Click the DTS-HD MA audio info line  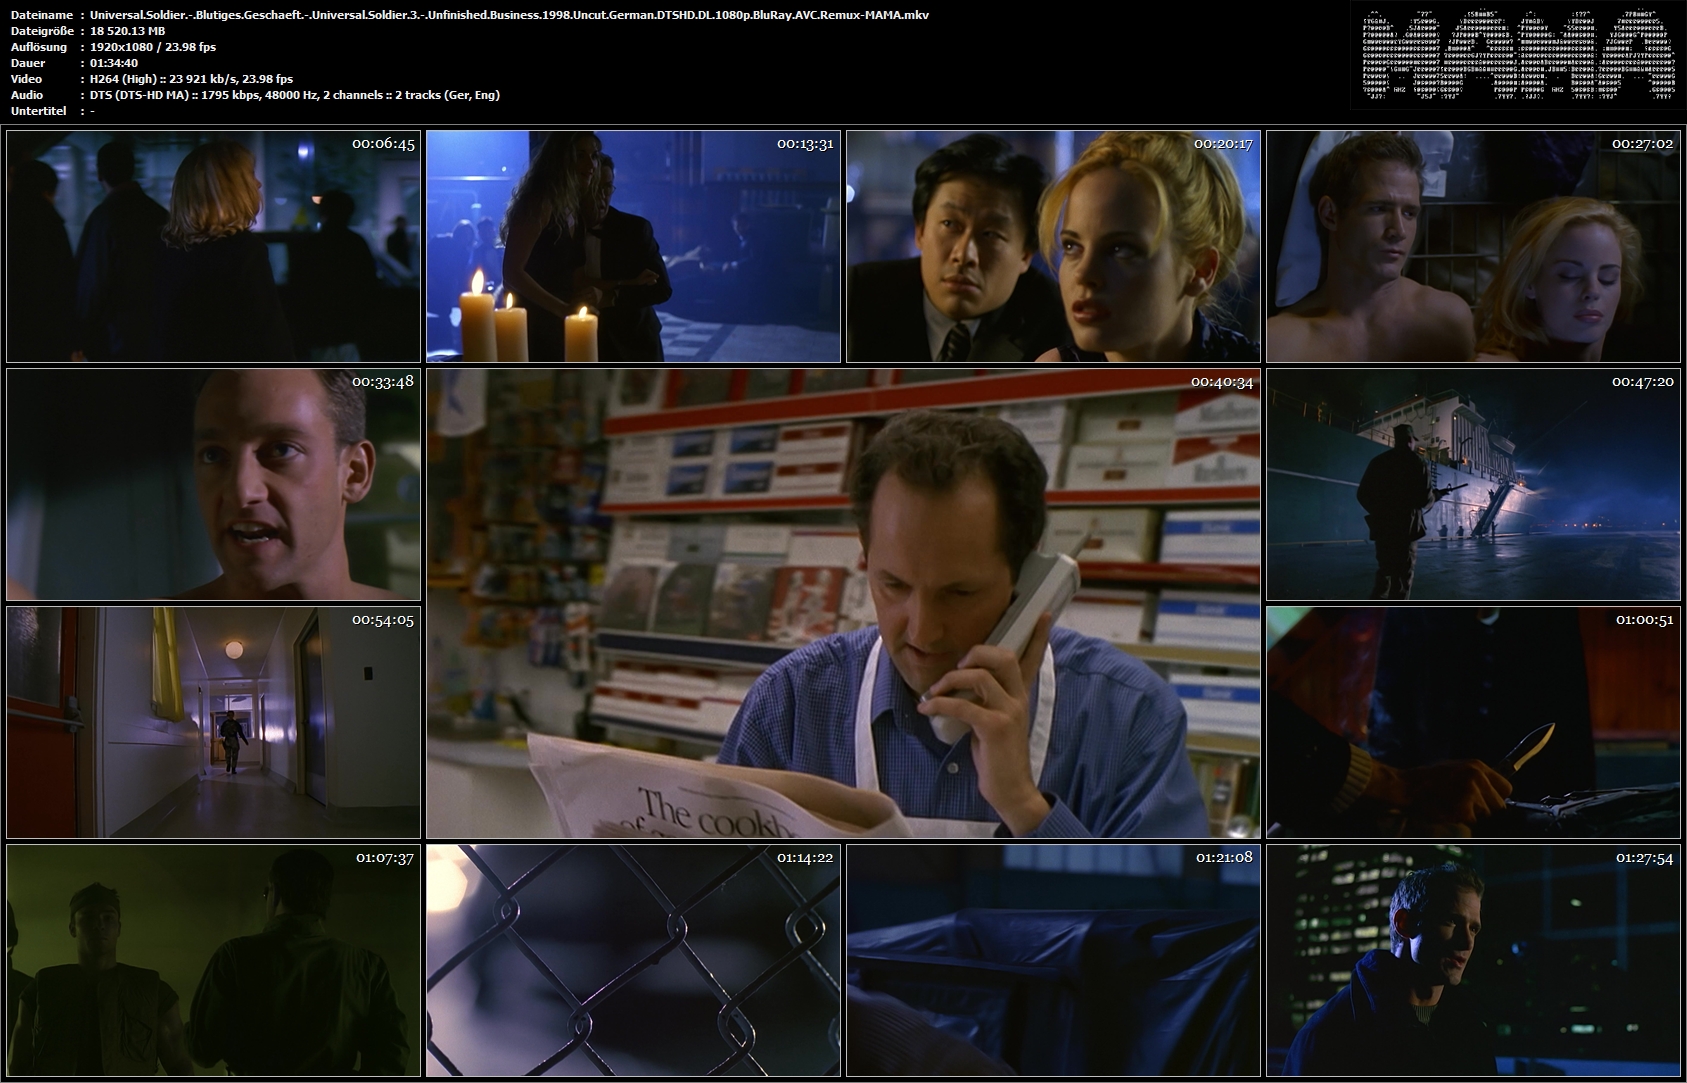[x=294, y=95]
